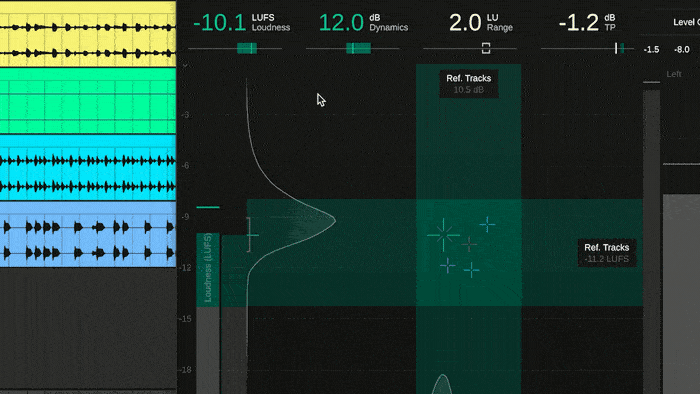Select the purple crosshair reference marker
The image size is (700, 394).
point(447,266)
